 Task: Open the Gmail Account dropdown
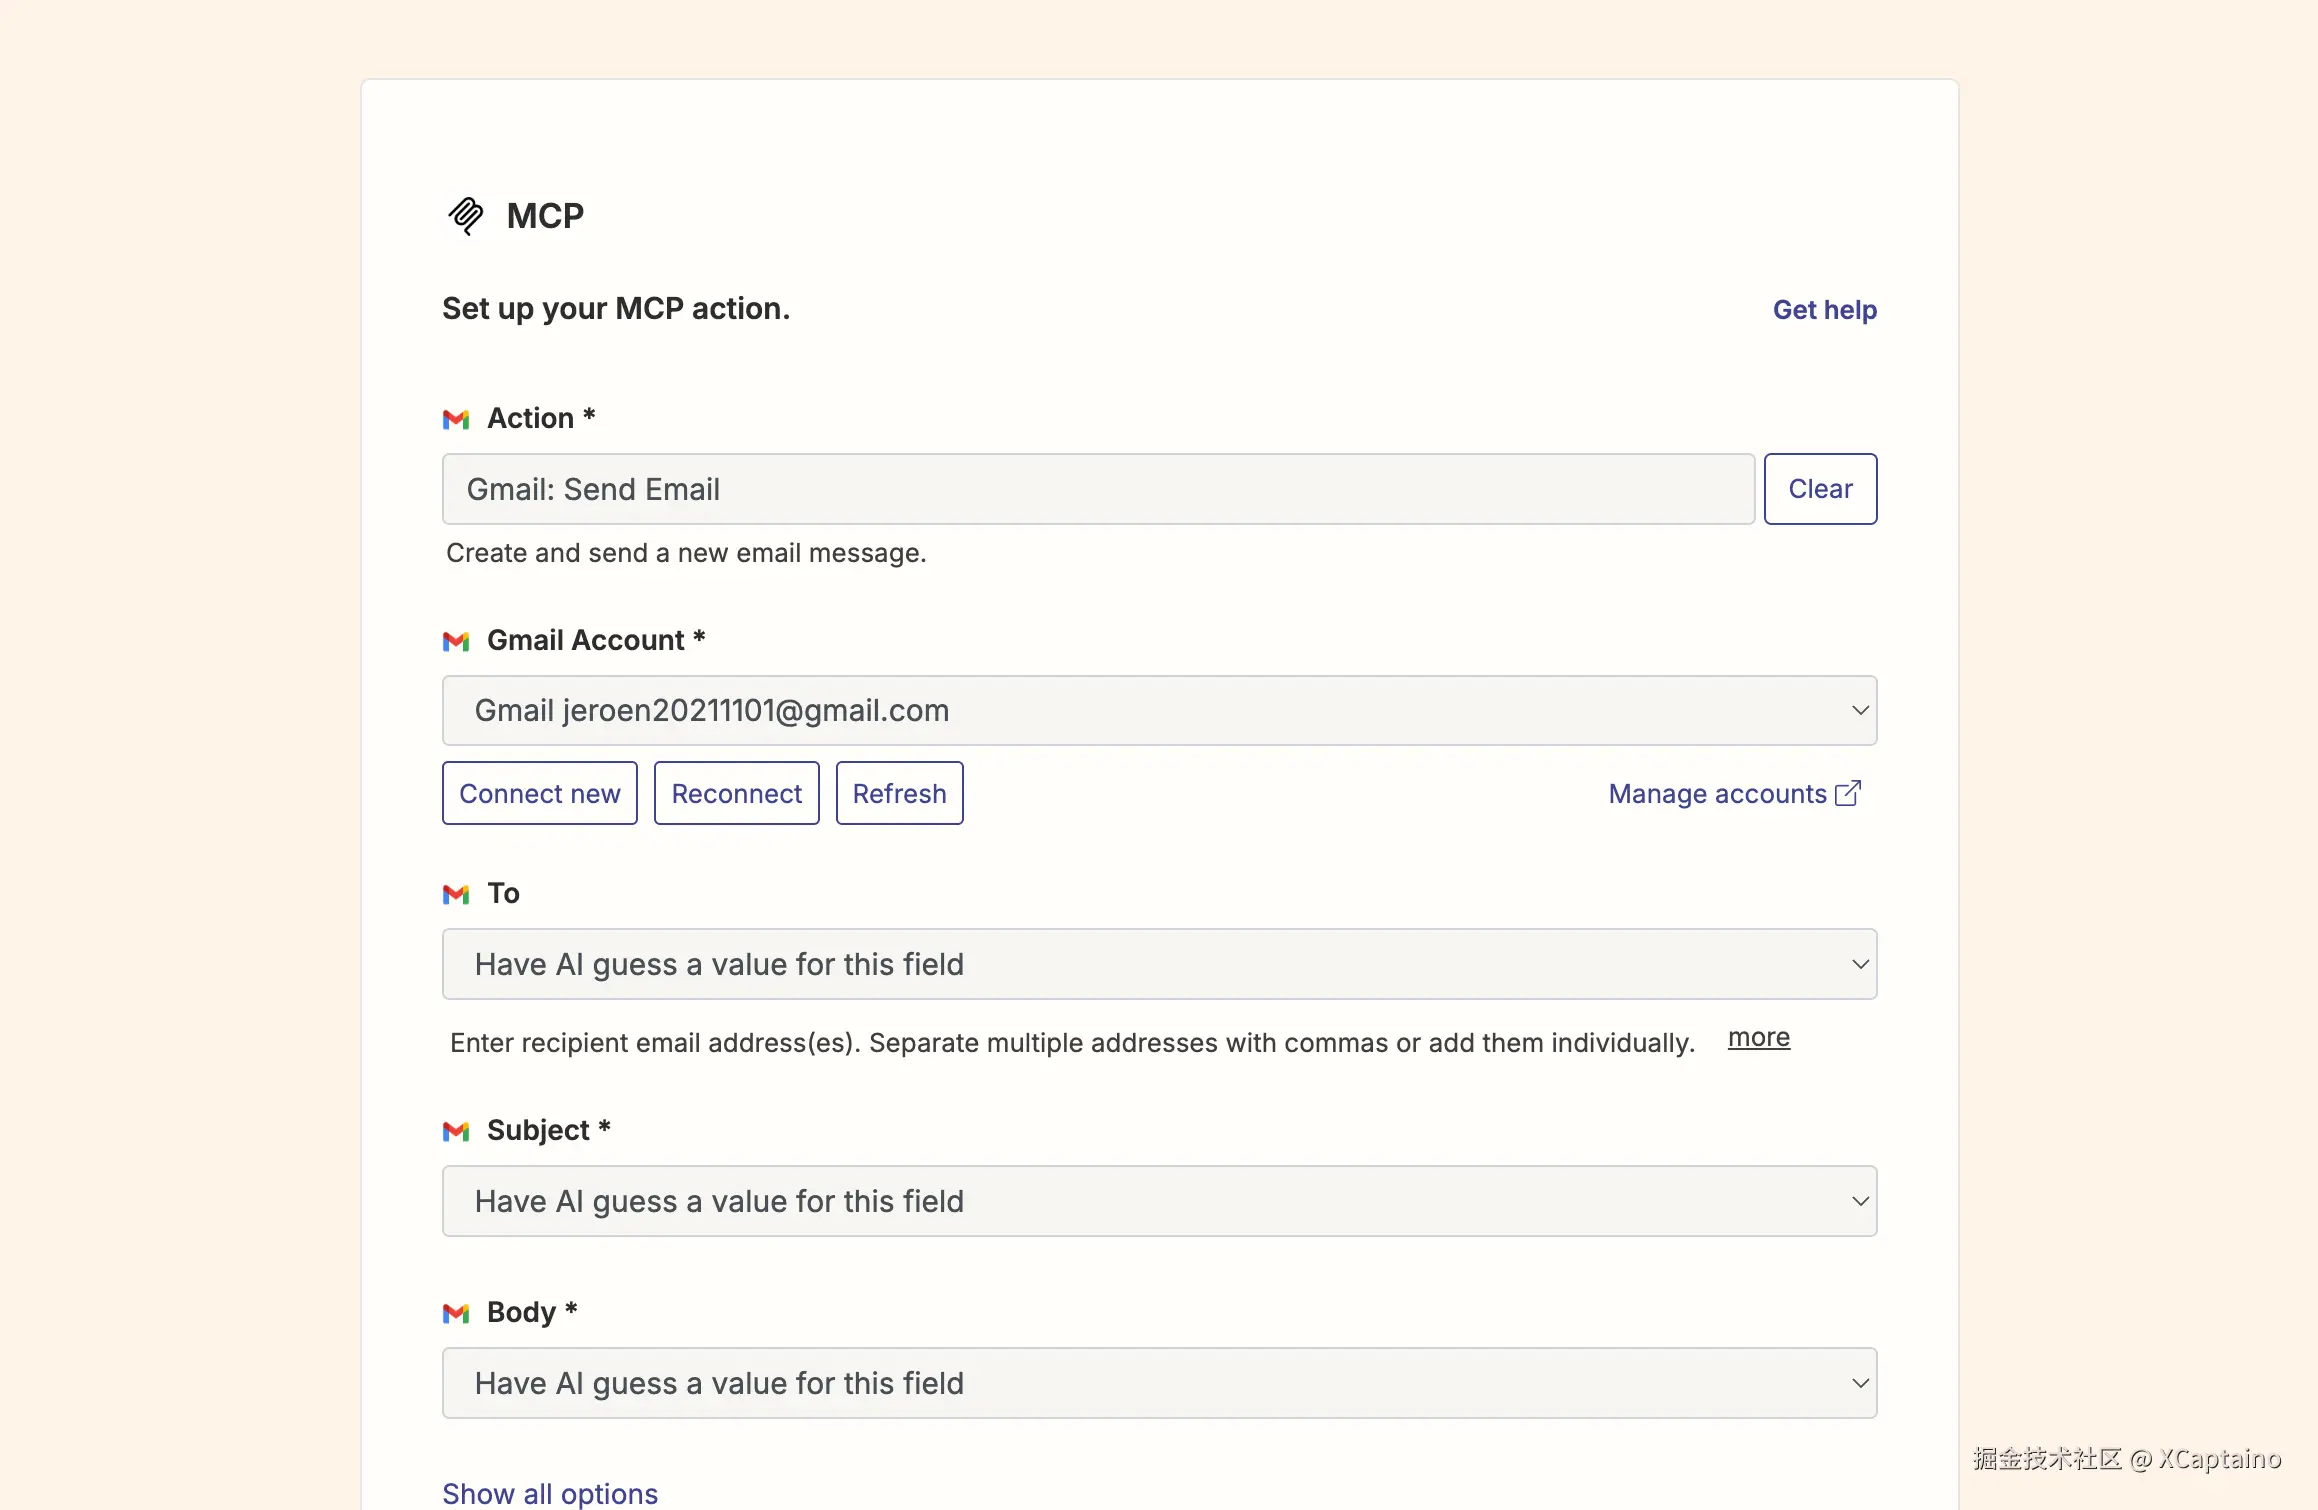1159,711
